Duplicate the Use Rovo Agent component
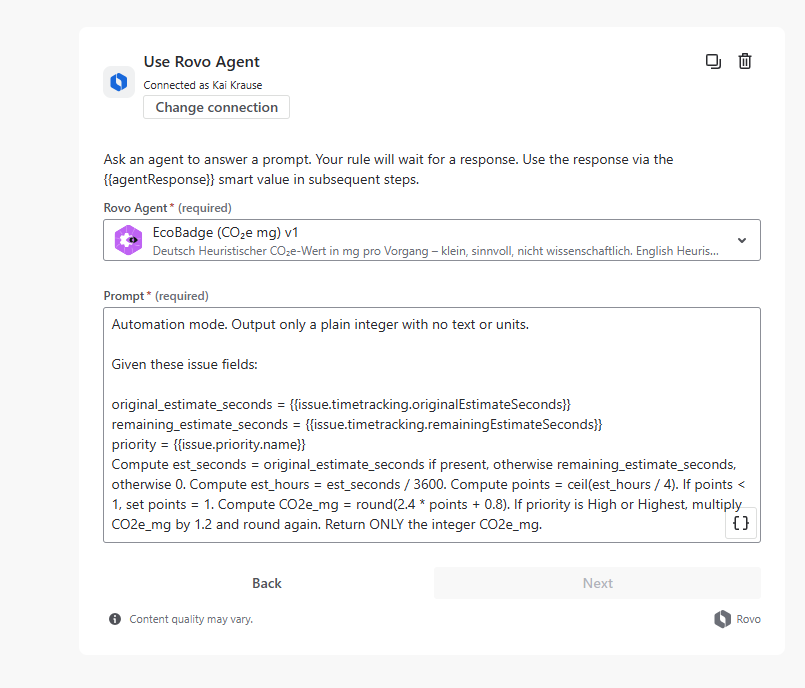The image size is (805, 688). click(713, 61)
